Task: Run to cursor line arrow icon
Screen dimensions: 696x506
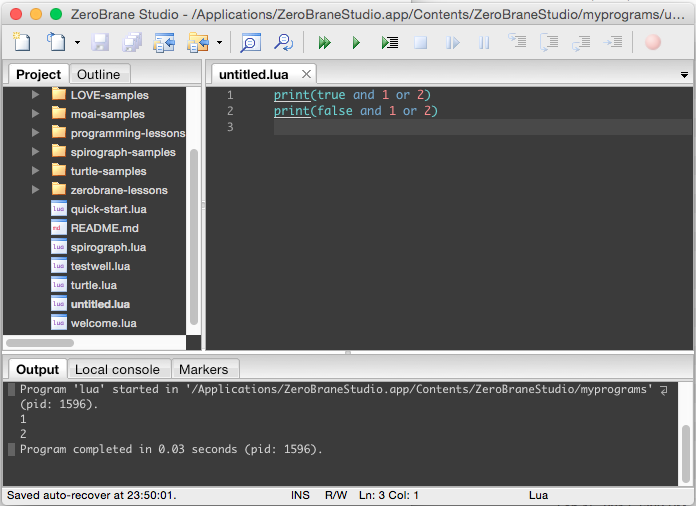Action: tap(613, 42)
